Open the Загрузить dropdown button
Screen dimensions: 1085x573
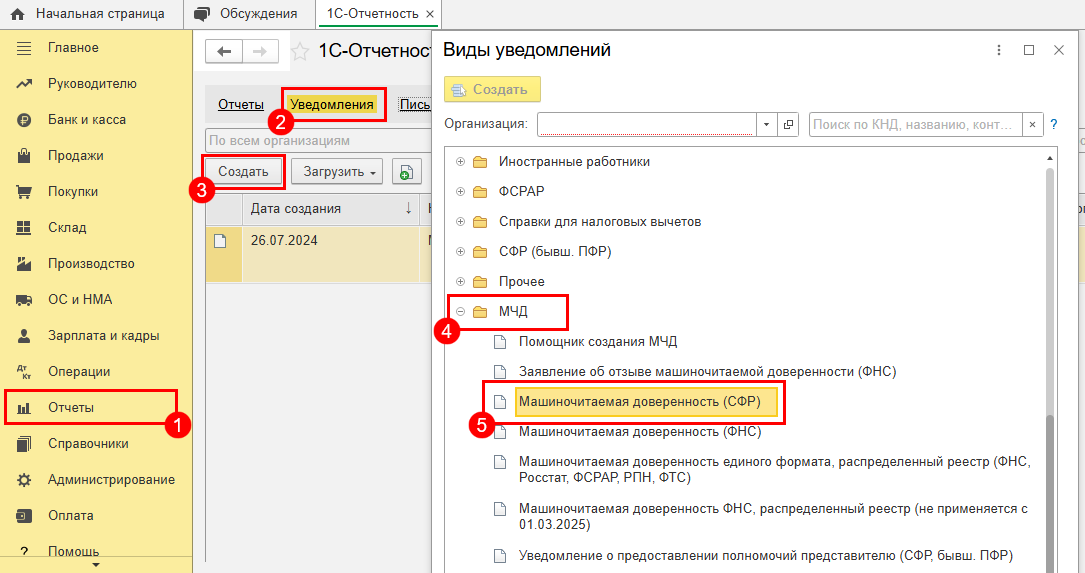[x=339, y=172]
